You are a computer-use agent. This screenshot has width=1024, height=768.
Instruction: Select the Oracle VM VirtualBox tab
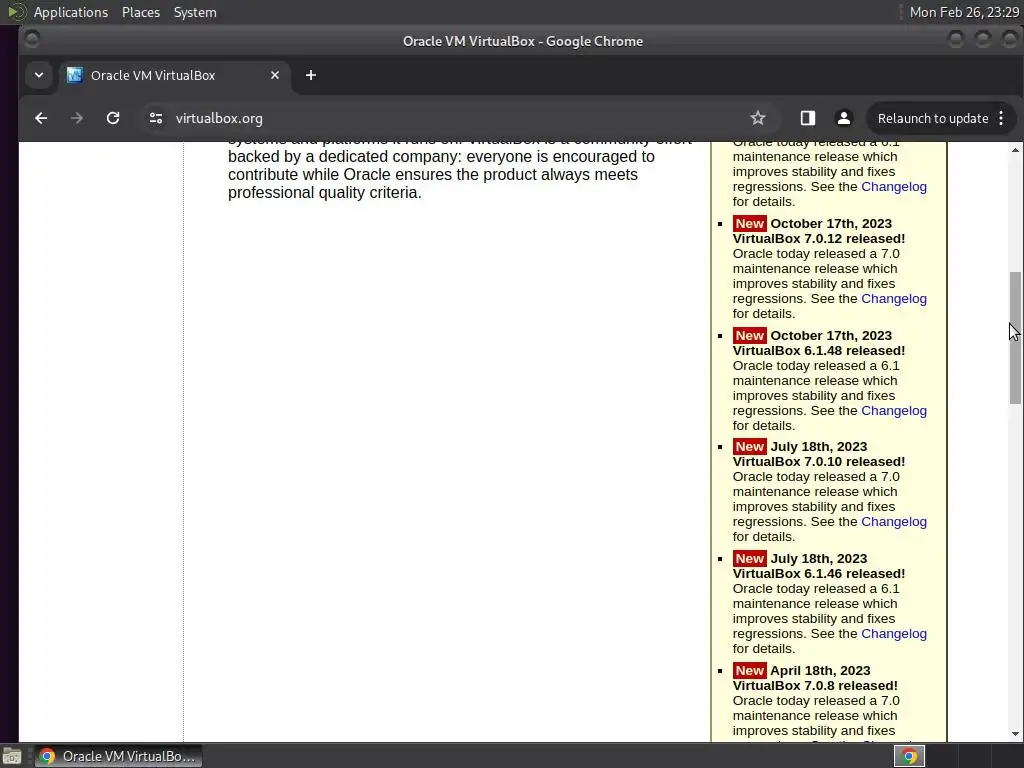pyautogui.click(x=173, y=75)
